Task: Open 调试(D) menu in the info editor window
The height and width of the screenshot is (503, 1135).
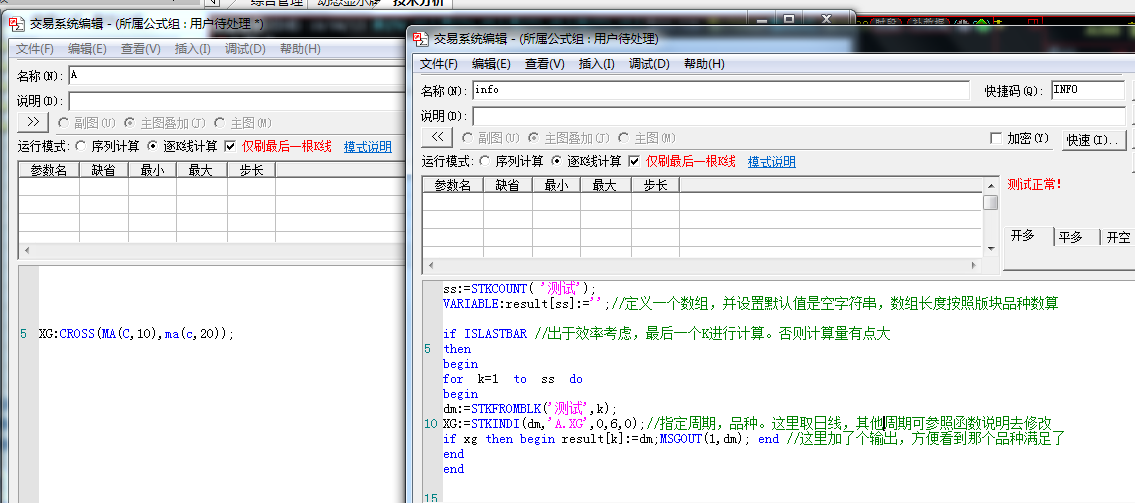Action: (x=649, y=64)
